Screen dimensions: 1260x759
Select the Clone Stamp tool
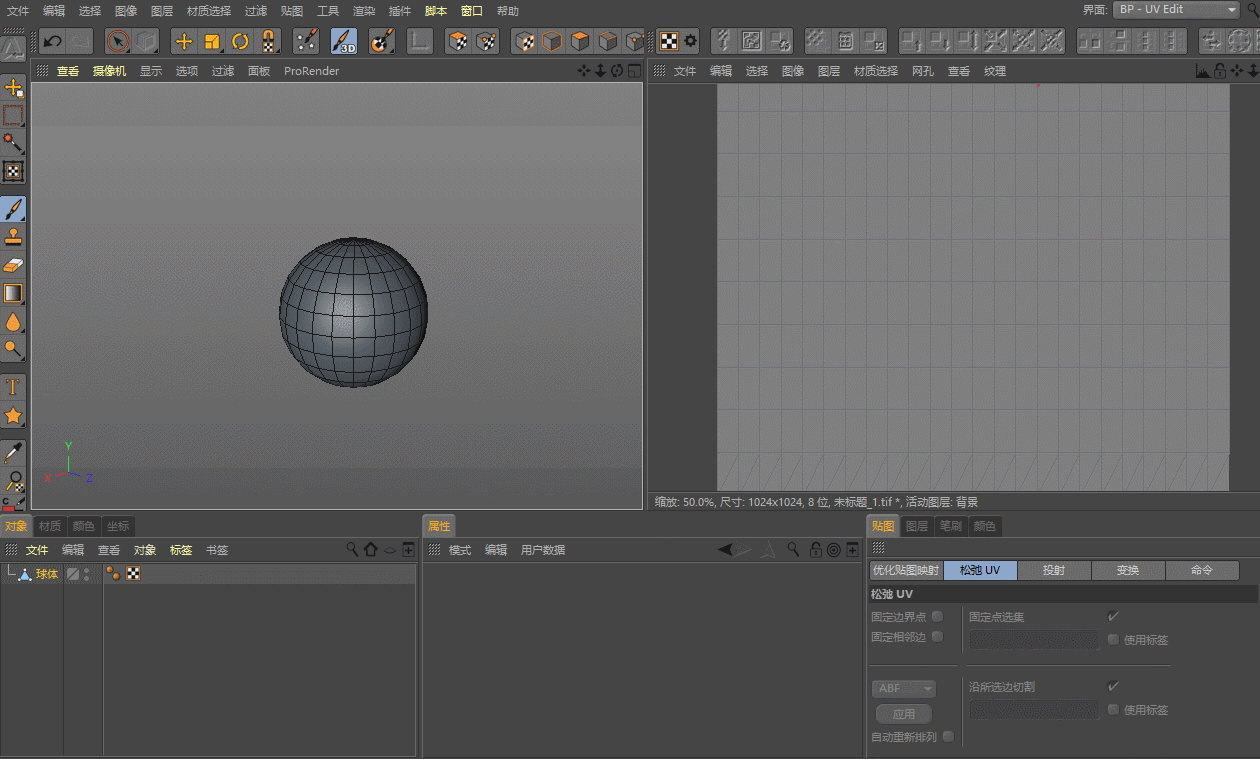tap(13, 238)
